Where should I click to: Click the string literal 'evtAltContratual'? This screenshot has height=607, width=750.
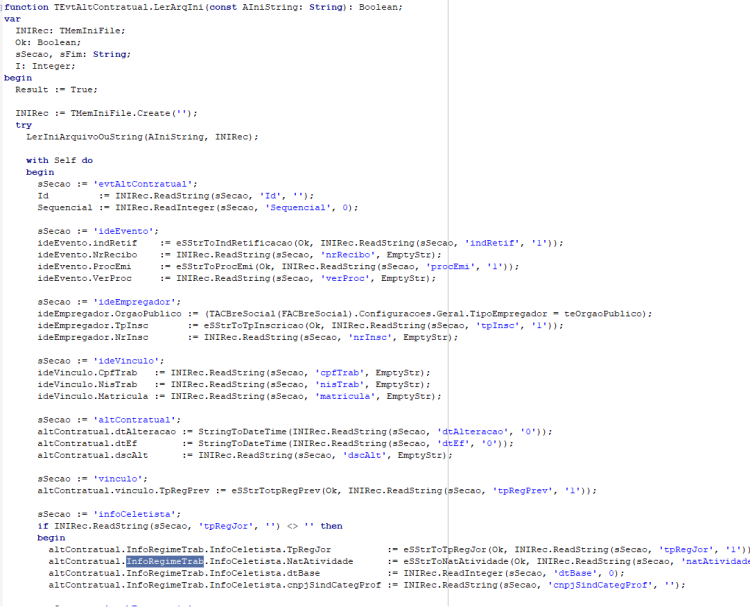tap(143, 184)
